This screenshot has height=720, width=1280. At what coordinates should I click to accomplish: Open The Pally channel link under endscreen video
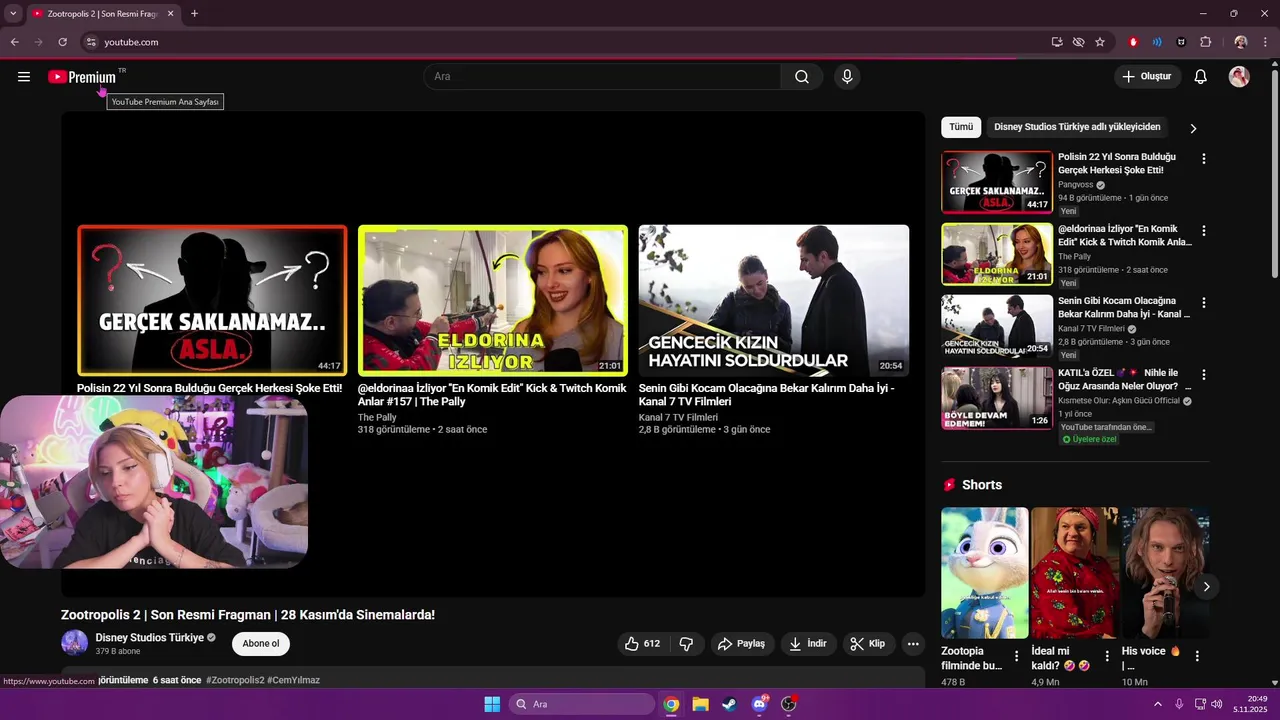click(377, 417)
